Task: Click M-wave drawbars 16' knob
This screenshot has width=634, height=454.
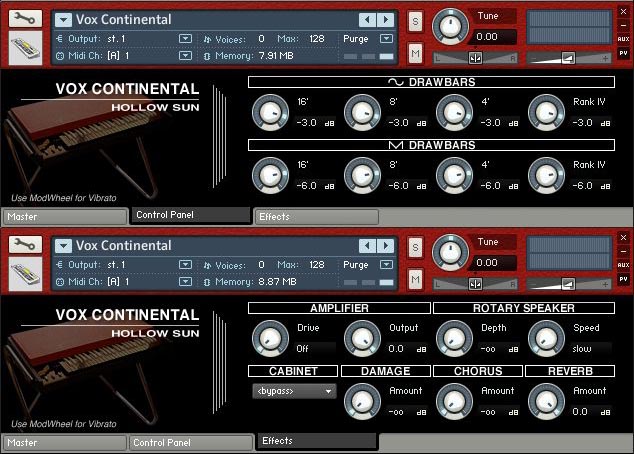Action: coord(271,176)
